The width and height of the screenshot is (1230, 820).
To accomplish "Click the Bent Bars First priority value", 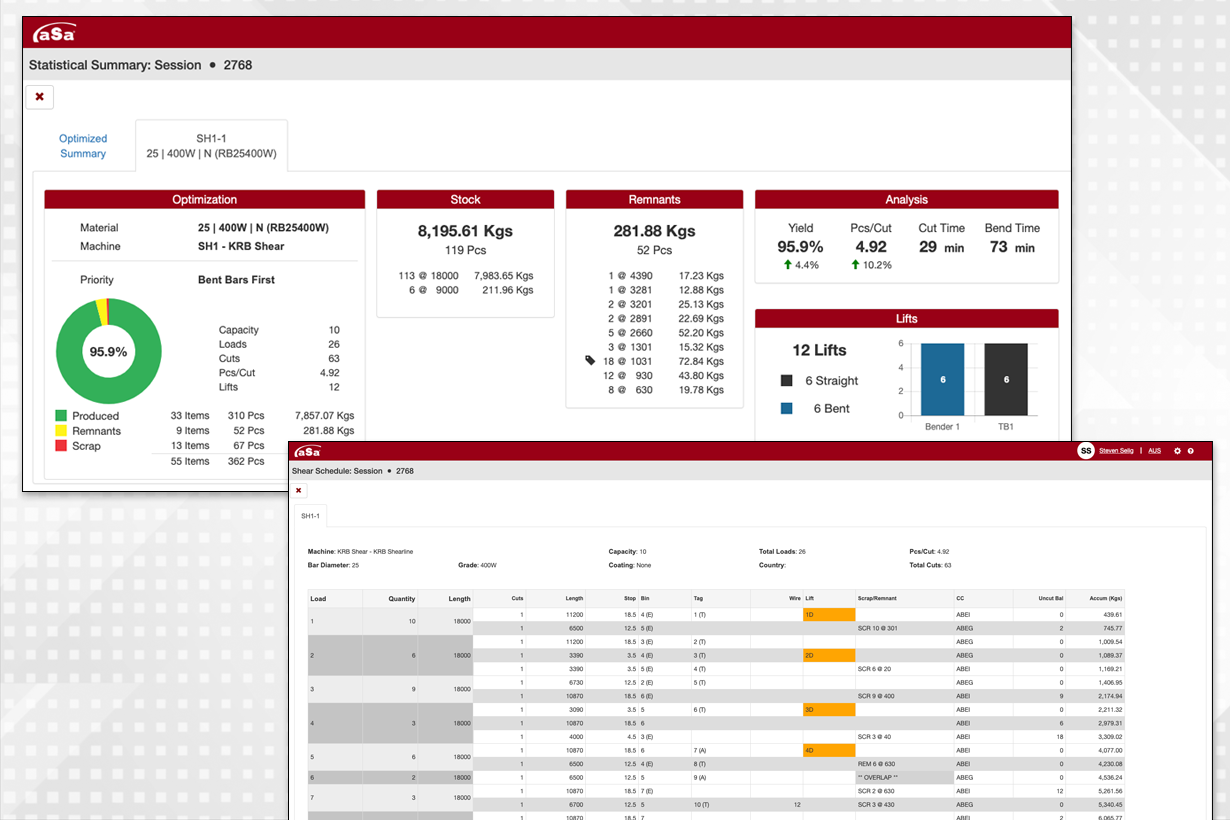I will tap(236, 280).
